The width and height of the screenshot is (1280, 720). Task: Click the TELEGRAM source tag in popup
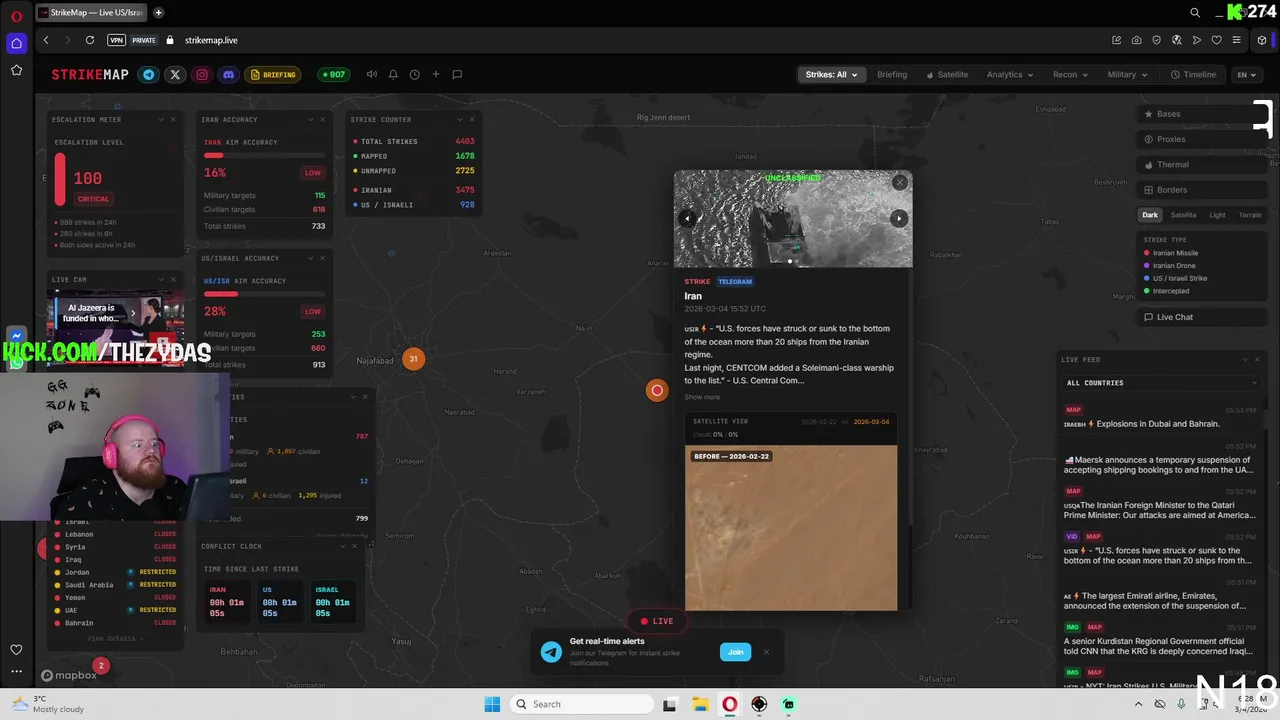click(x=735, y=282)
